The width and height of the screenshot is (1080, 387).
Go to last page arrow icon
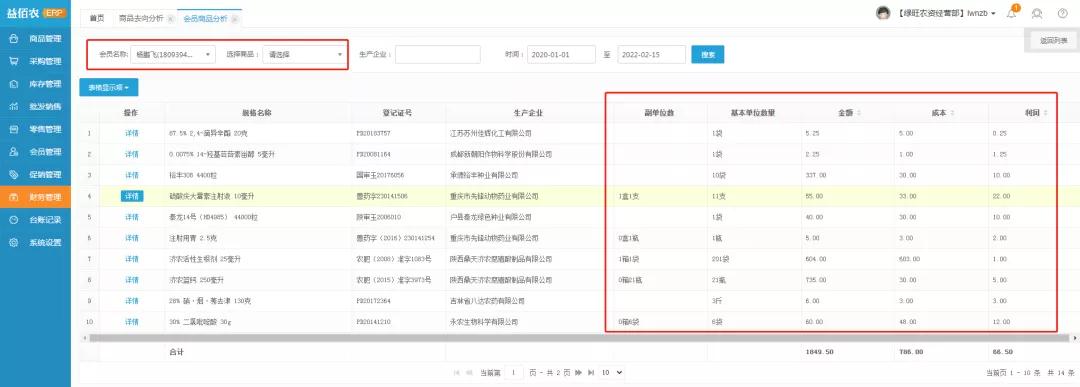(591, 373)
